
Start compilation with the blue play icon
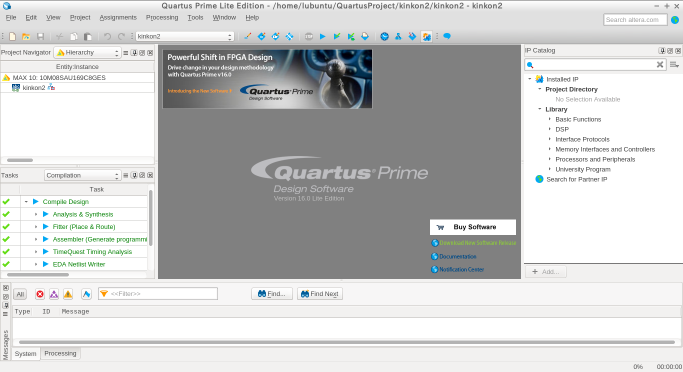tap(323, 37)
